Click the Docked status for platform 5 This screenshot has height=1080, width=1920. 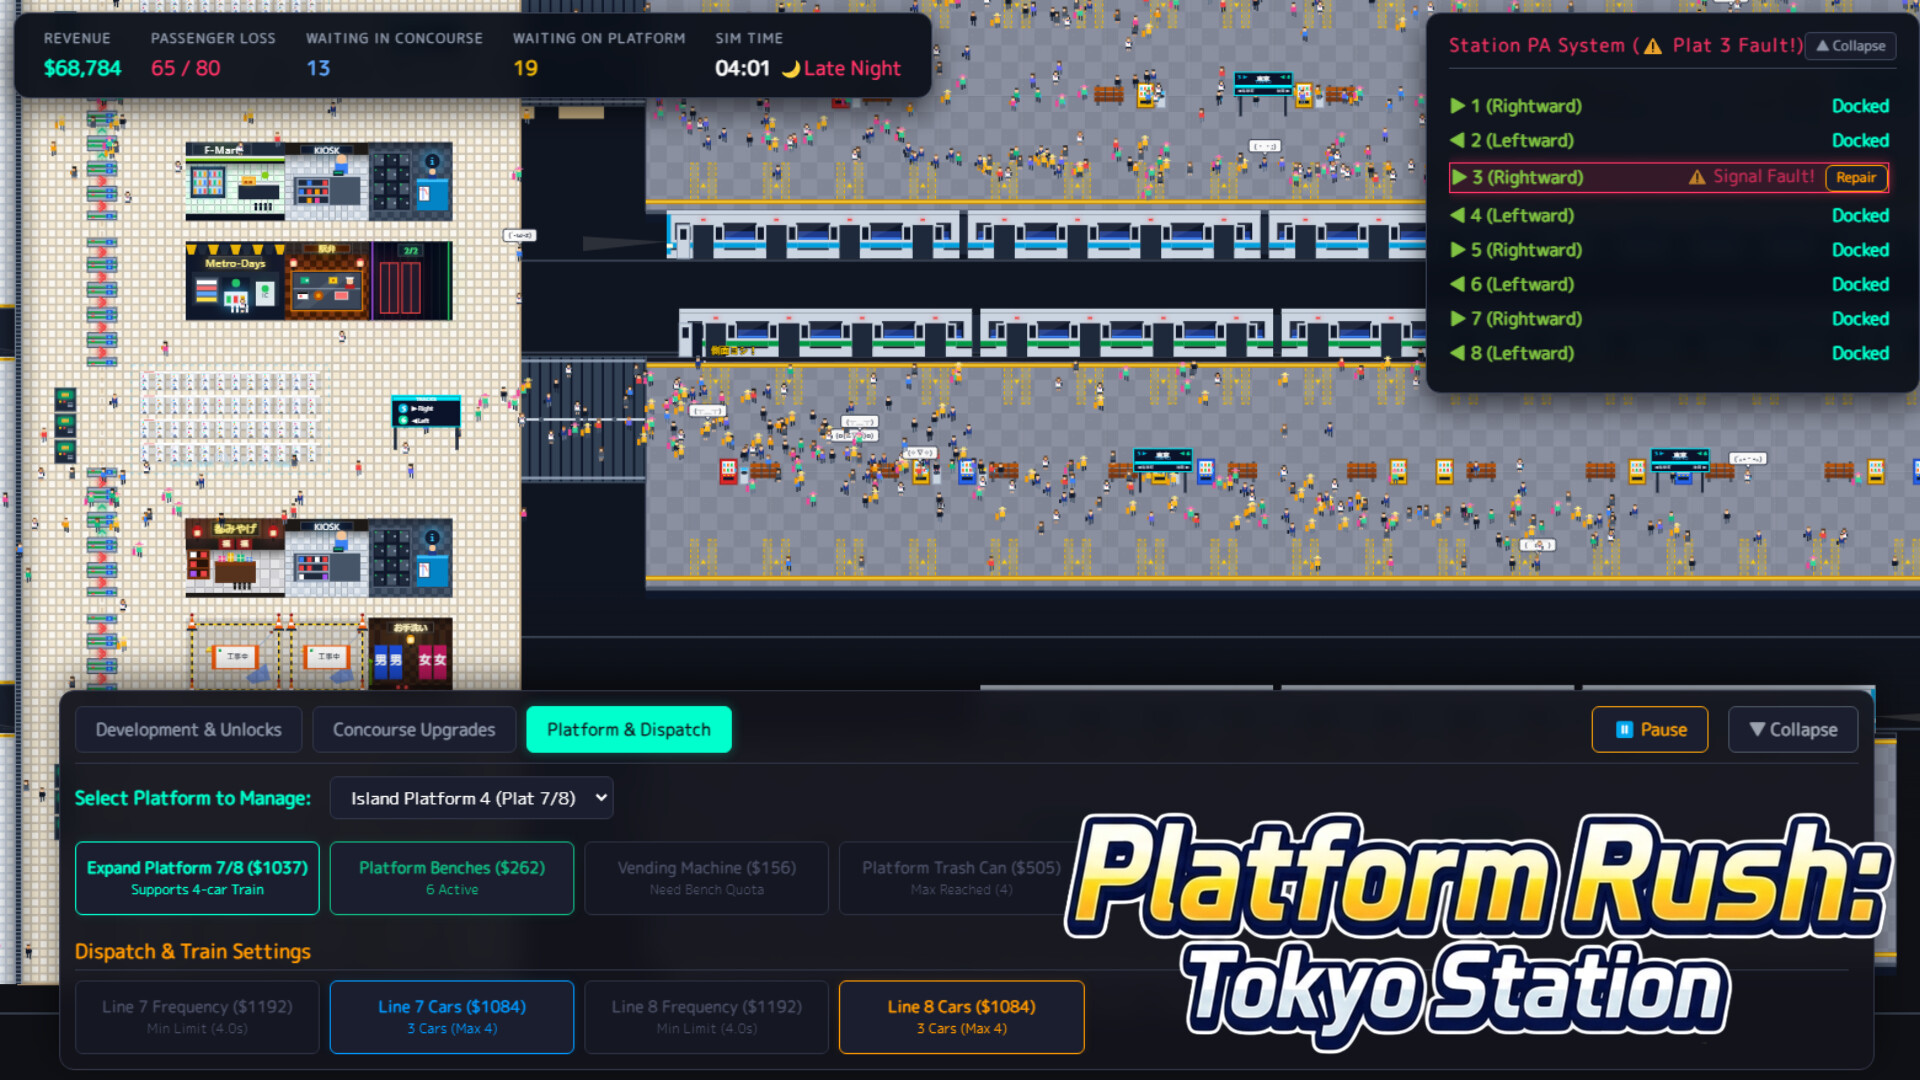click(x=1860, y=250)
